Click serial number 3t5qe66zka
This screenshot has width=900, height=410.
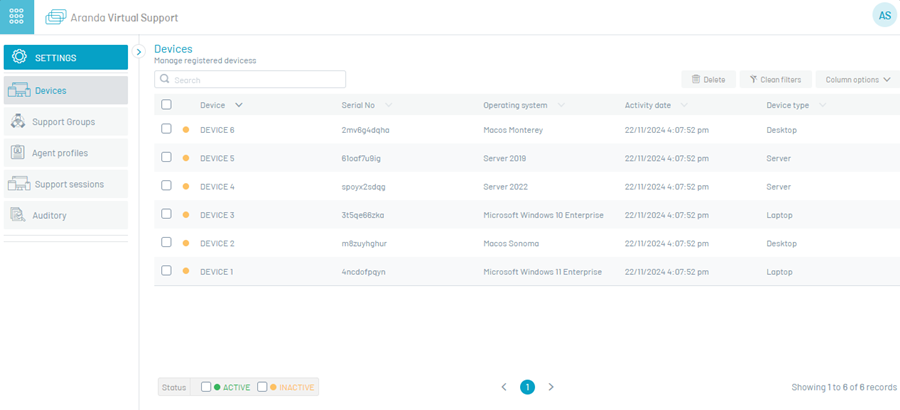tap(363, 215)
